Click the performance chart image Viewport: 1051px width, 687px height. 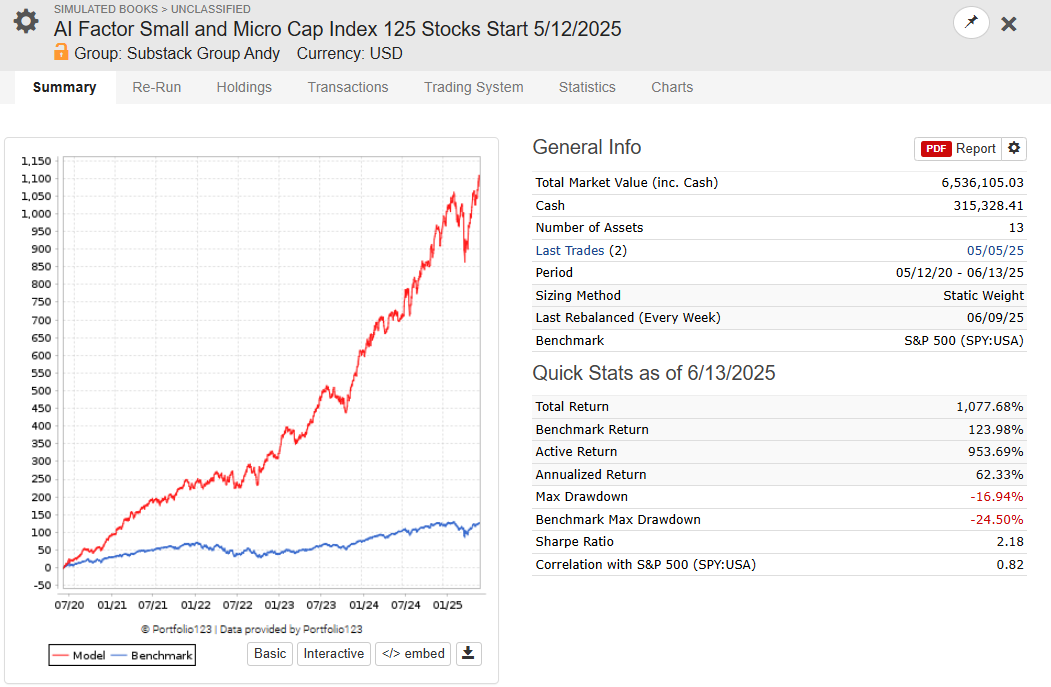(x=251, y=395)
